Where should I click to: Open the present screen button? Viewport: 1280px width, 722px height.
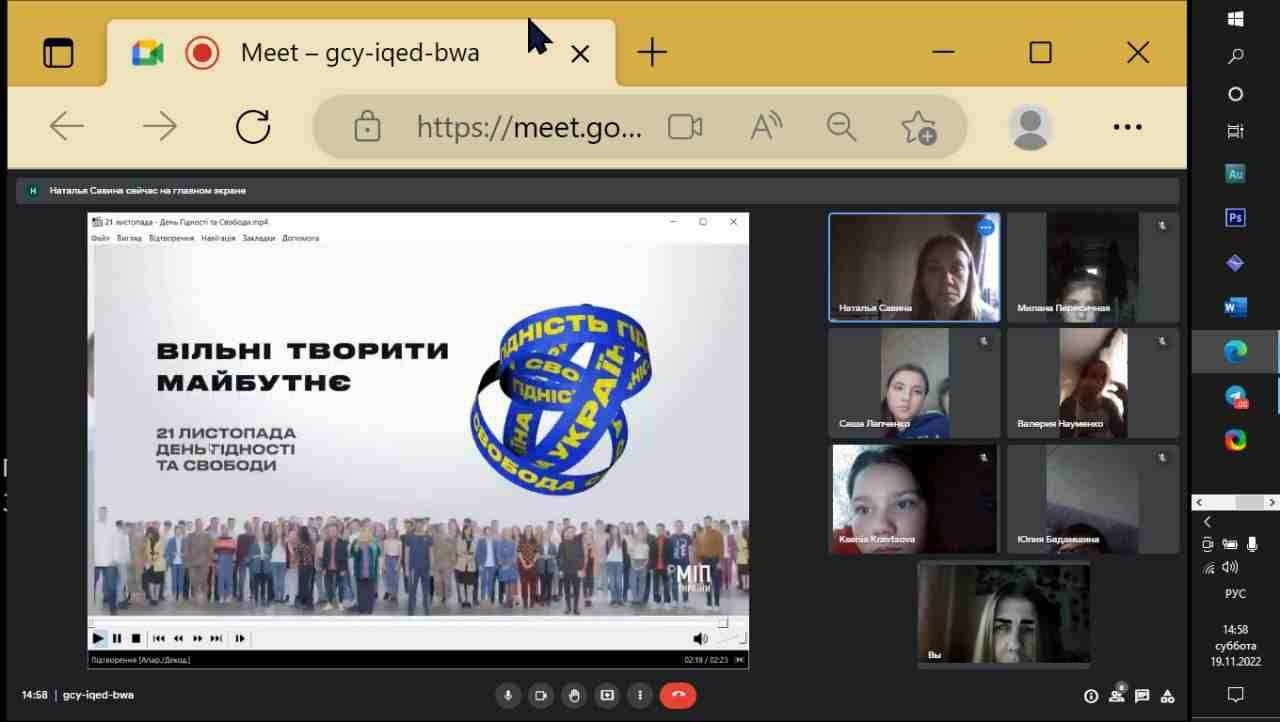607,695
